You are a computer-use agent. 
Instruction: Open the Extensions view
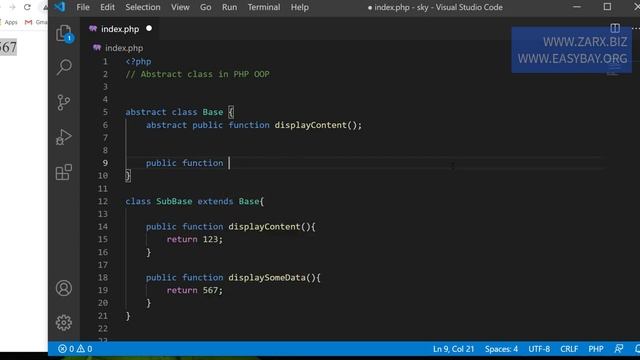64,172
